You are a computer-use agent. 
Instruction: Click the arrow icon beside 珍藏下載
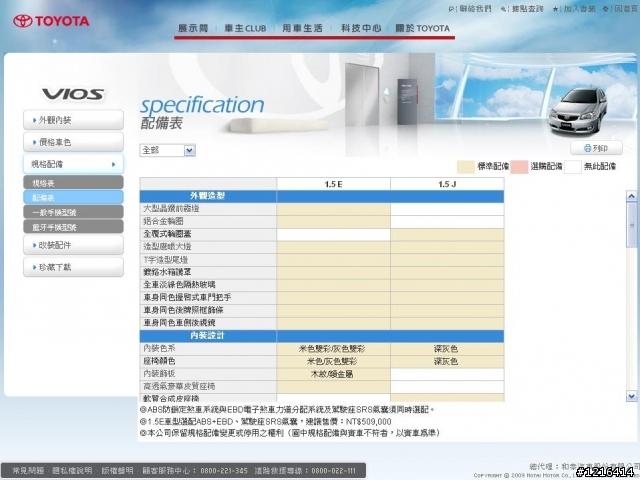click(x=35, y=267)
